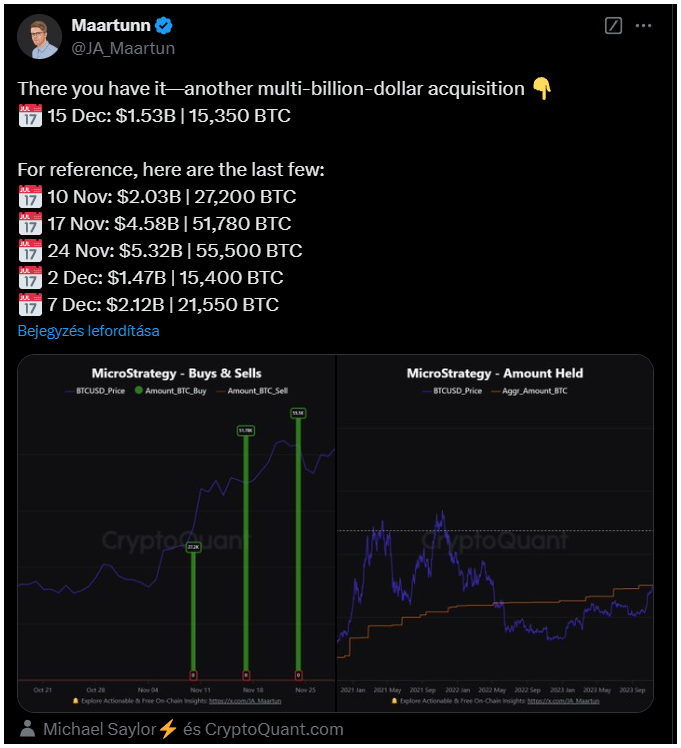This screenshot has width=681, height=748.
Task: Click the person icon beside Michael Saylor
Action: coord(28,728)
